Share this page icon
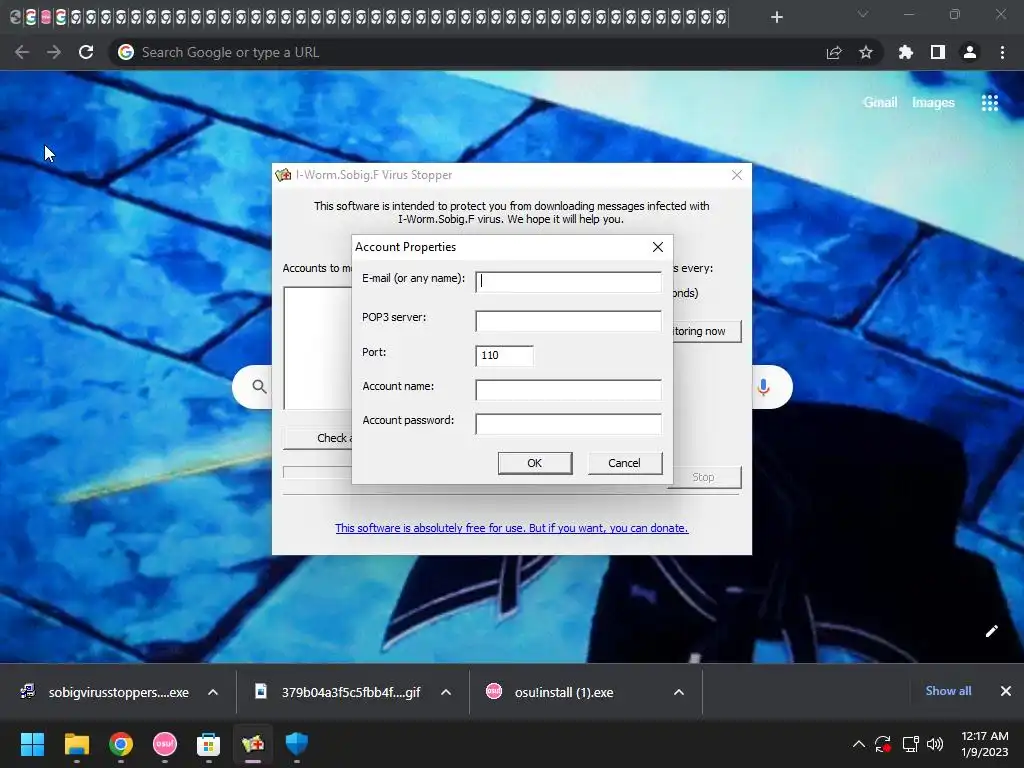1024x768 pixels. 834,52
